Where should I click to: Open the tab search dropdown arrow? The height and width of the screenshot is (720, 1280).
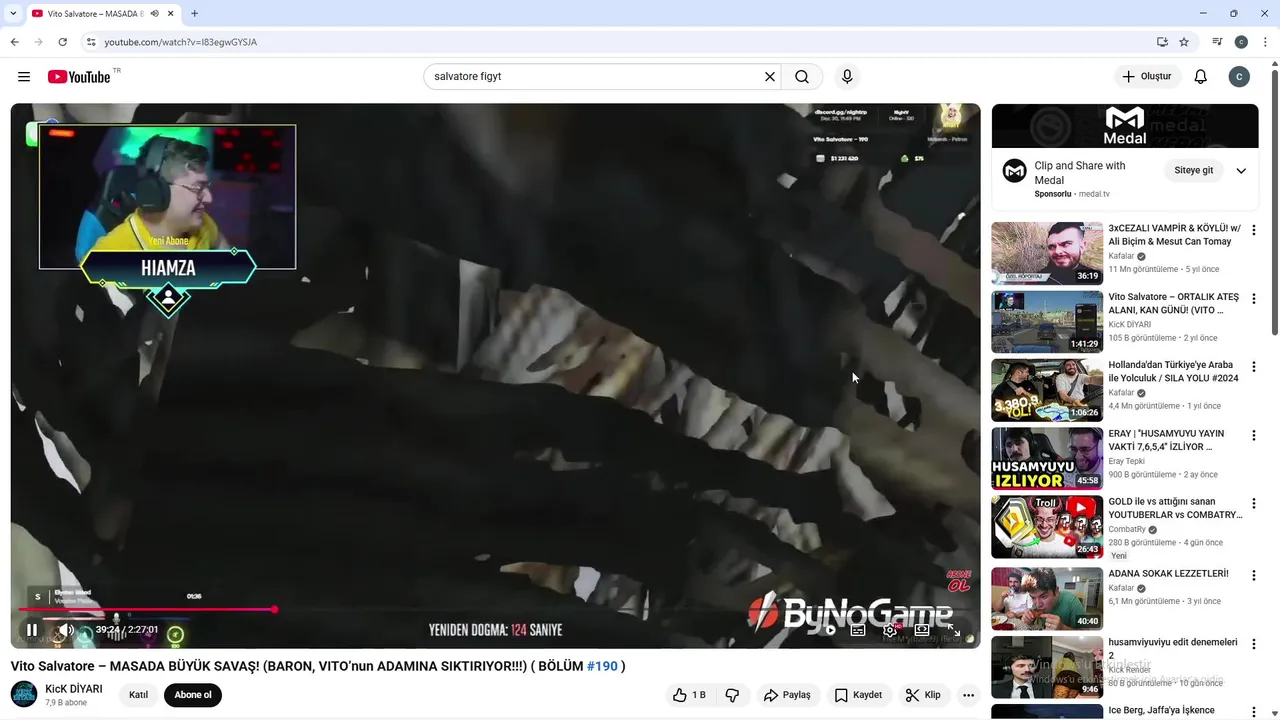click(x=13, y=14)
